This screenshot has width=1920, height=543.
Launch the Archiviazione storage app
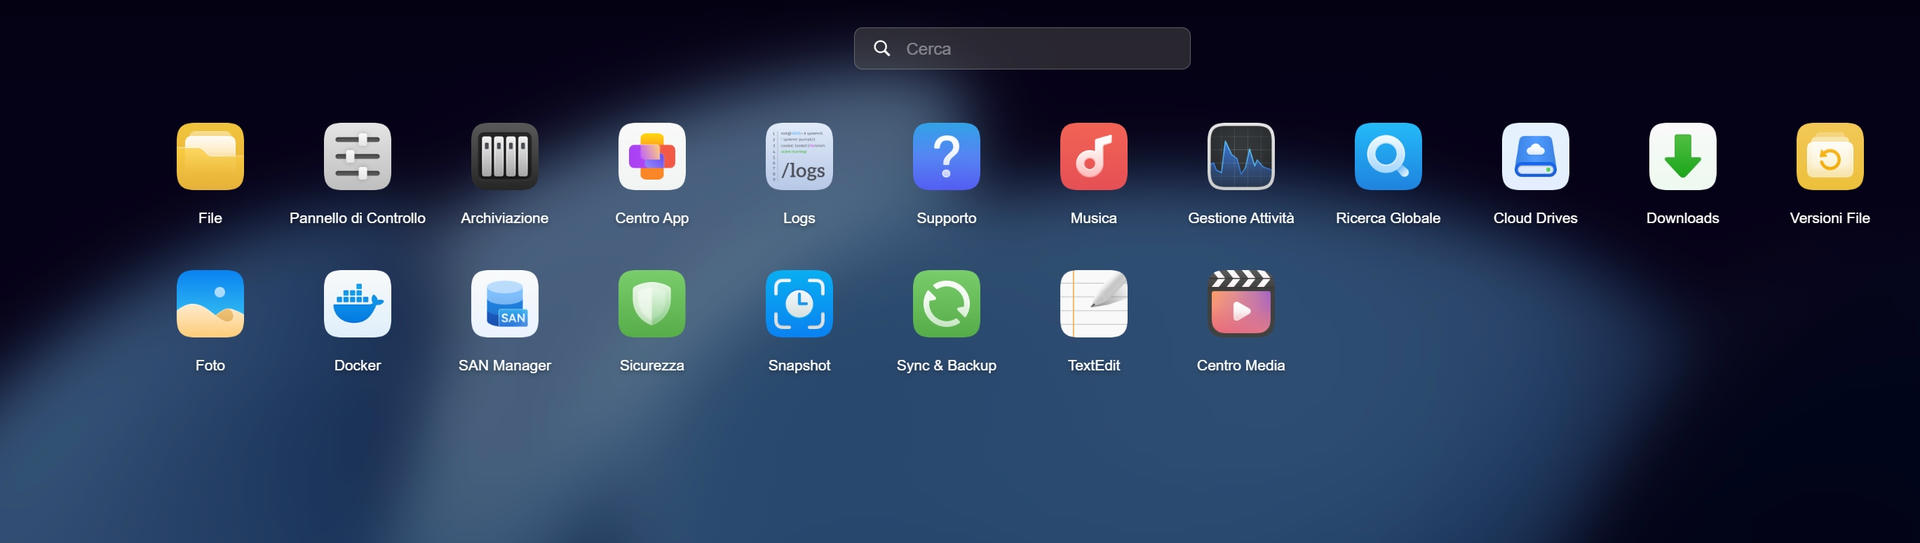pyautogui.click(x=504, y=156)
